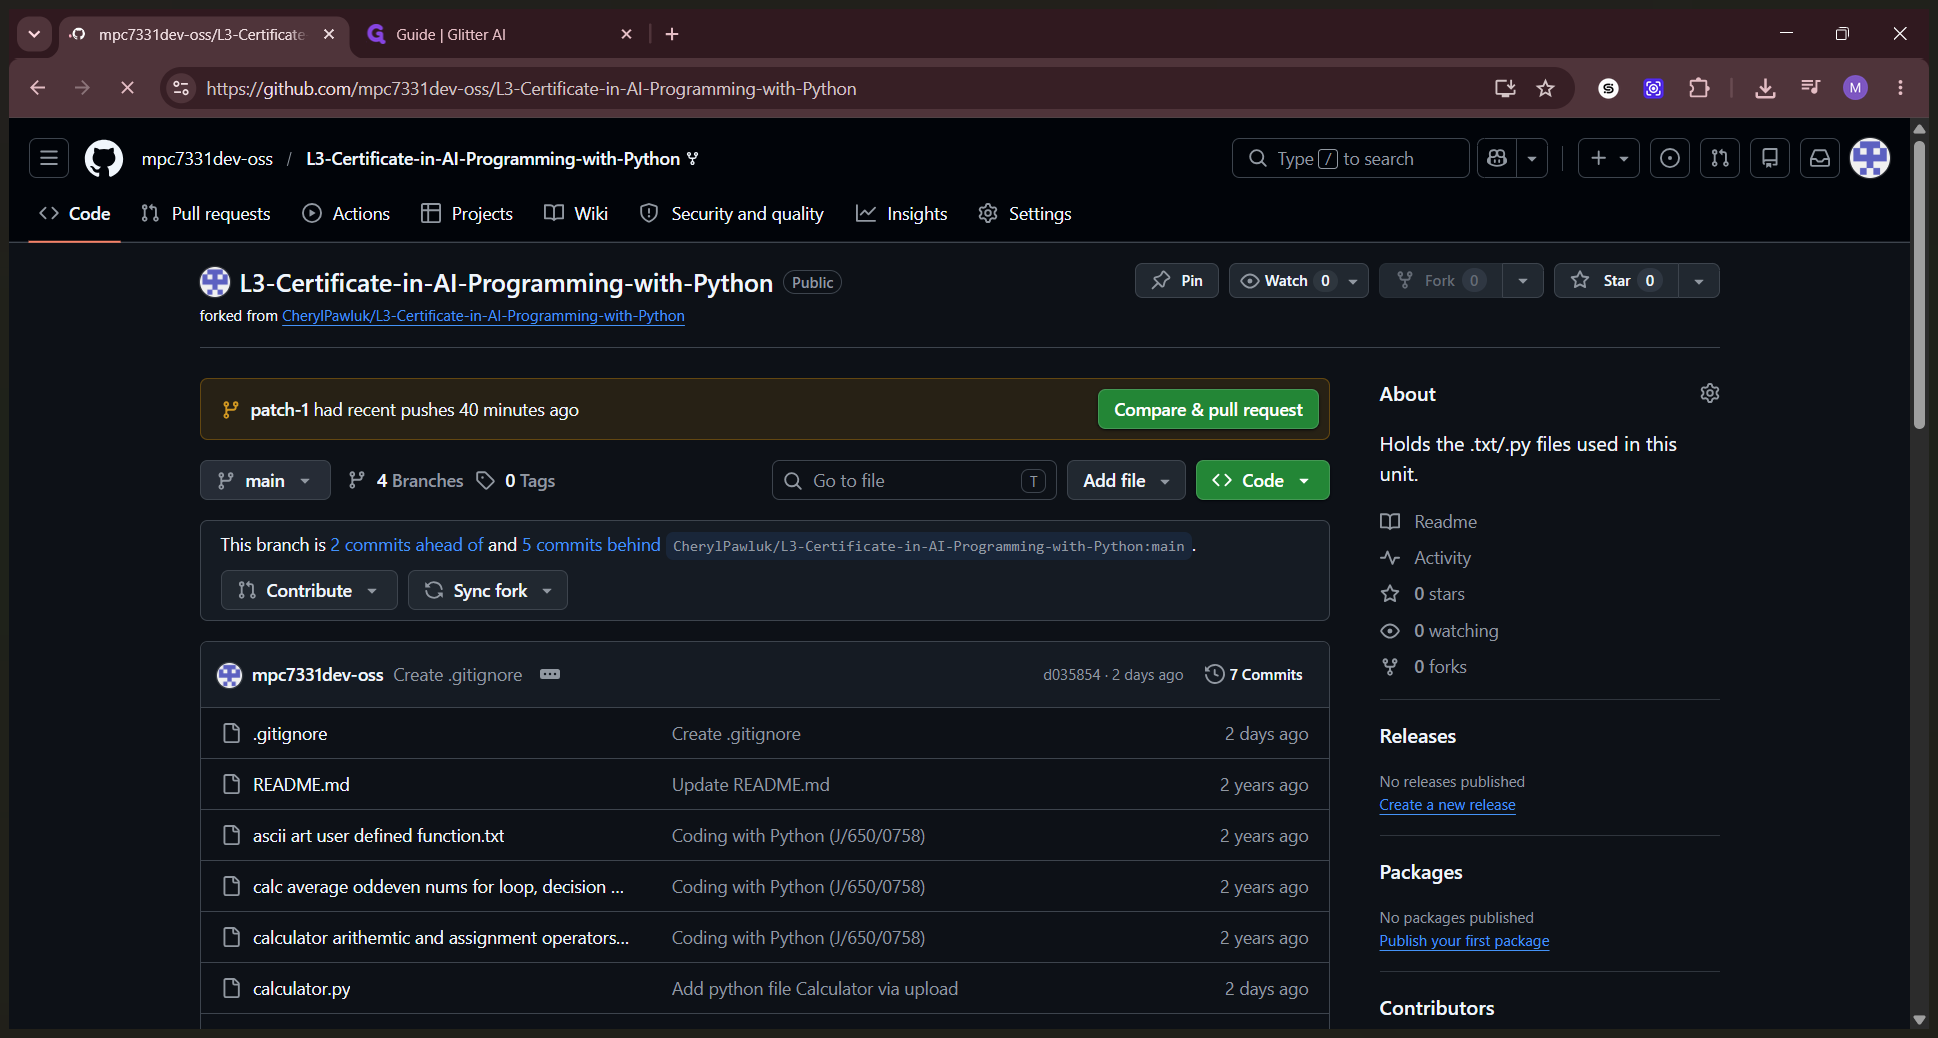
Task: Switch to the Actions tab
Action: (x=346, y=214)
